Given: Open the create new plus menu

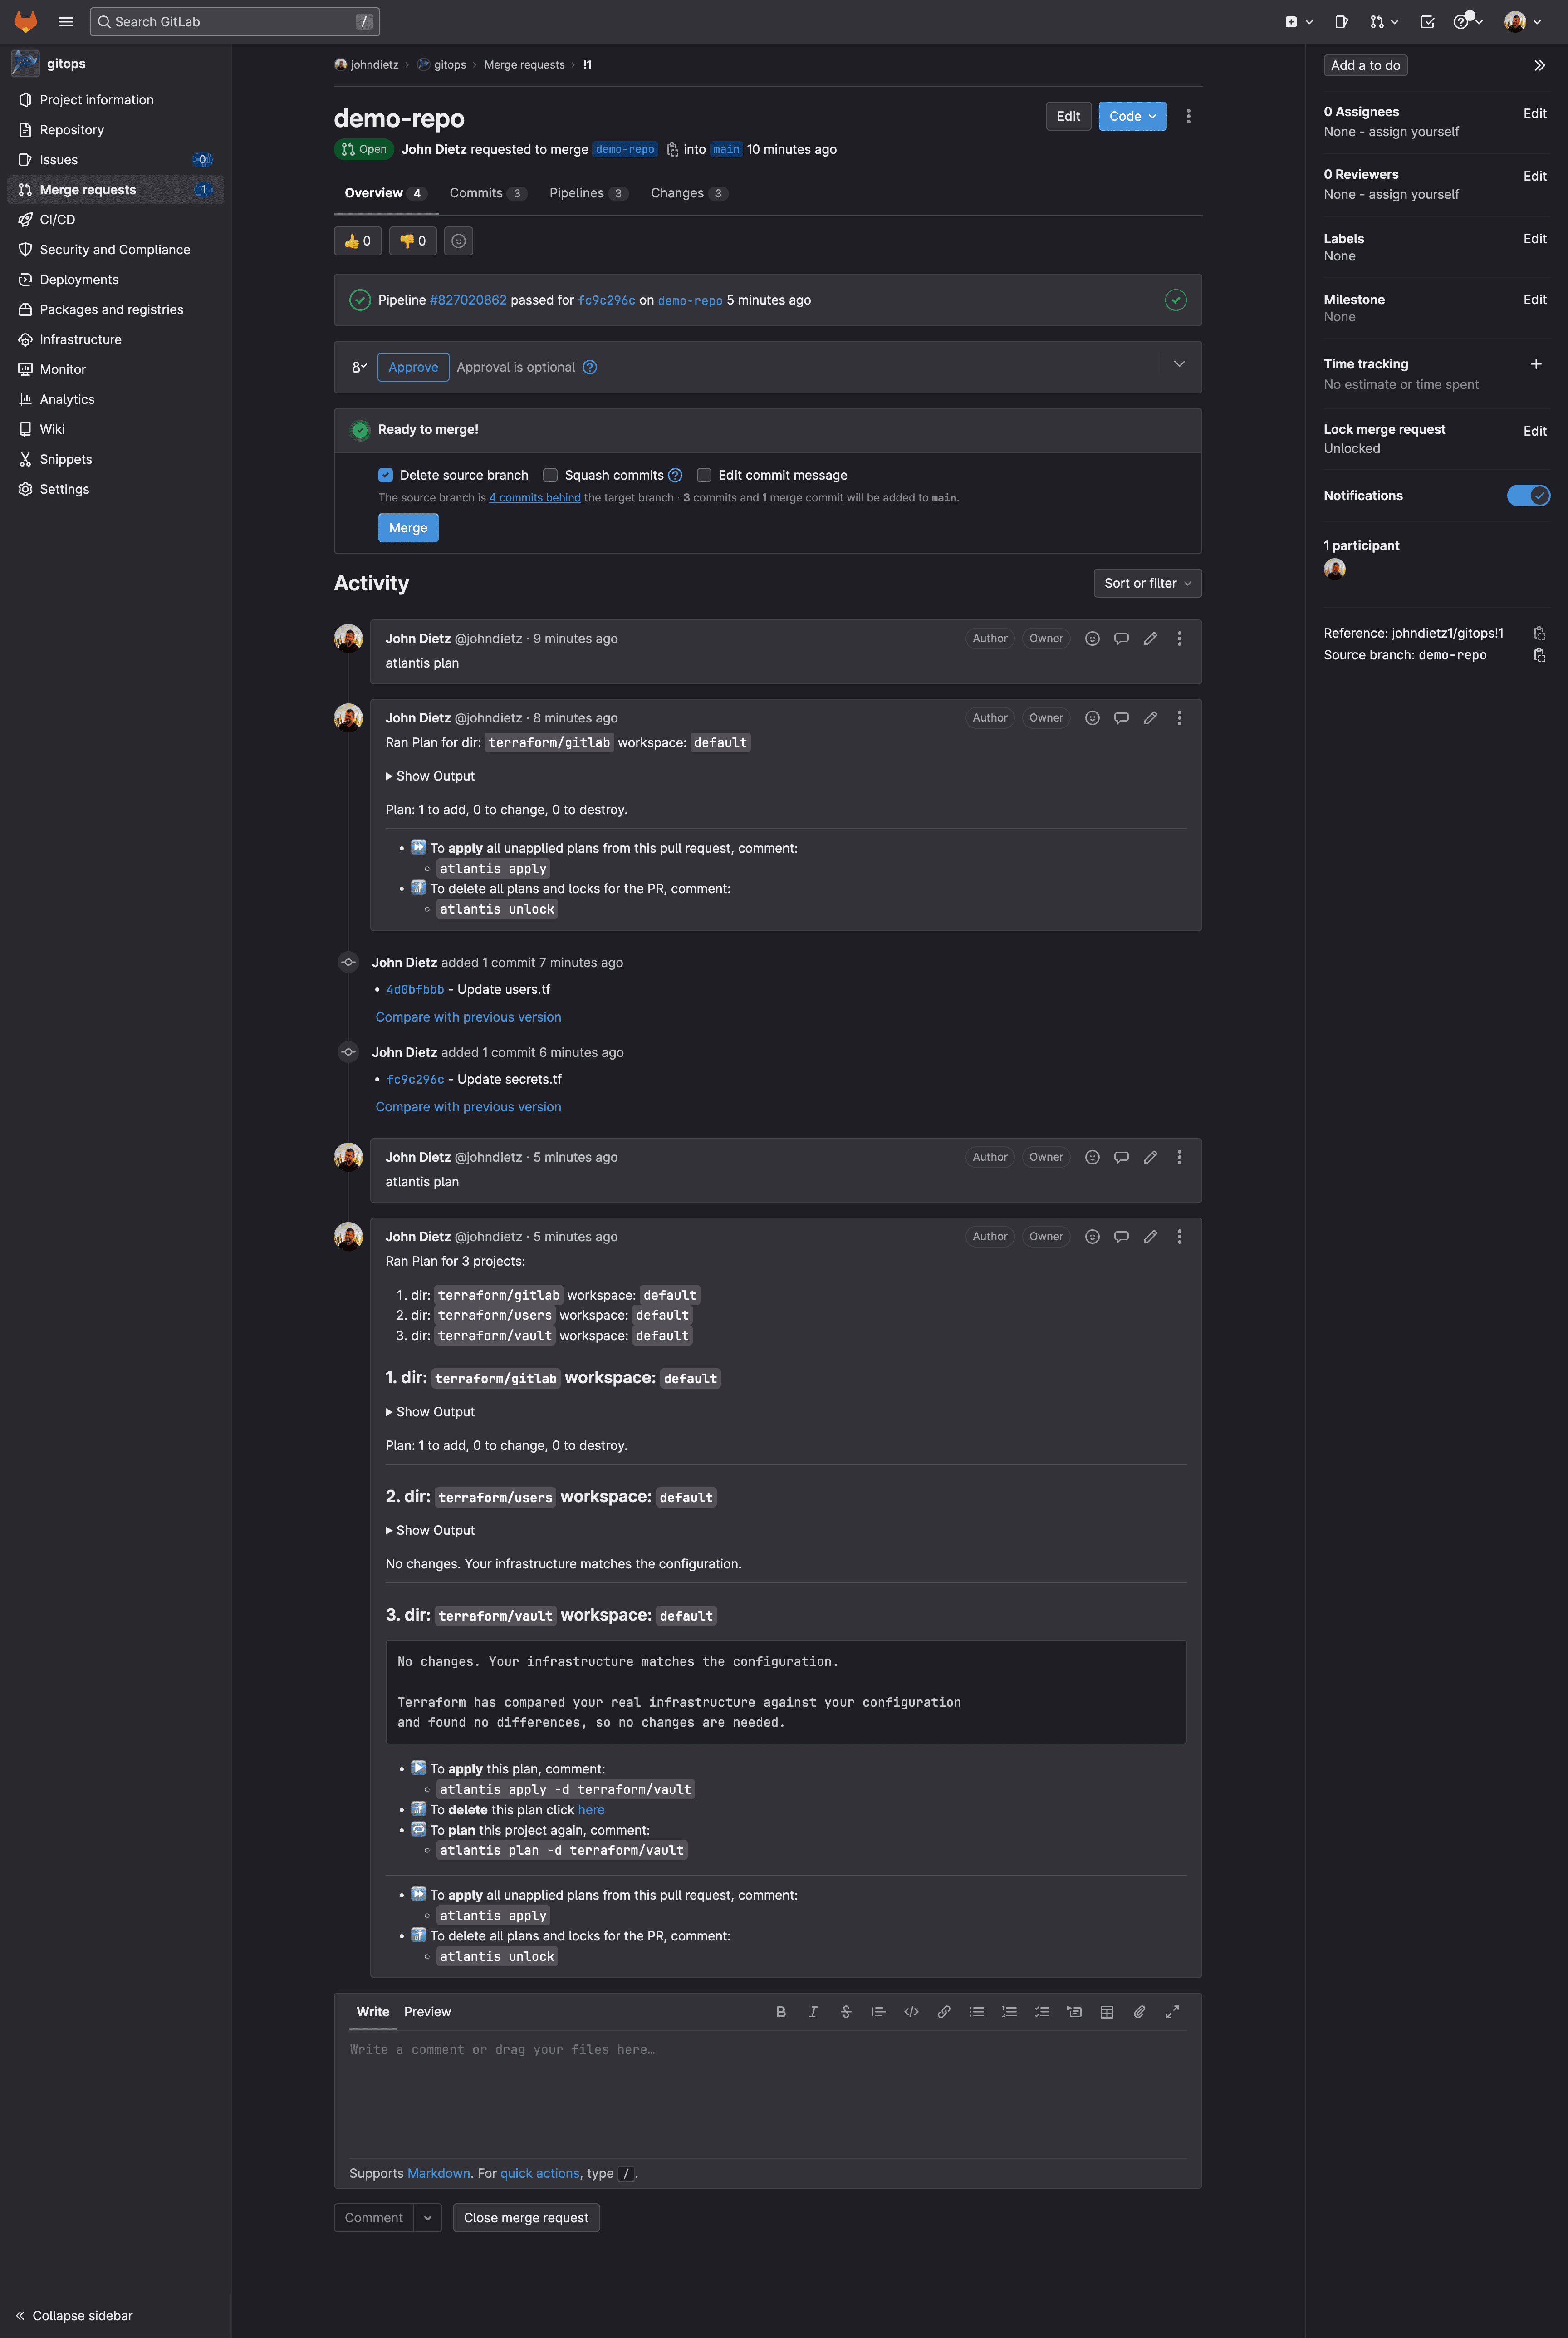Looking at the screenshot, I should 1298,21.
